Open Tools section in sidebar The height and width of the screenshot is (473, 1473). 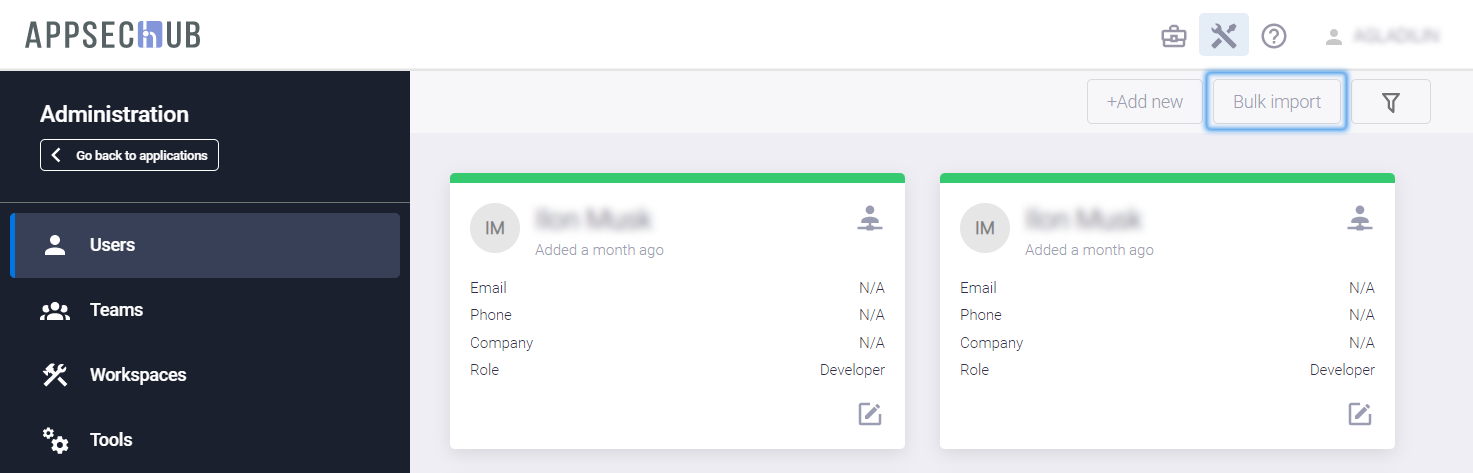click(x=111, y=440)
